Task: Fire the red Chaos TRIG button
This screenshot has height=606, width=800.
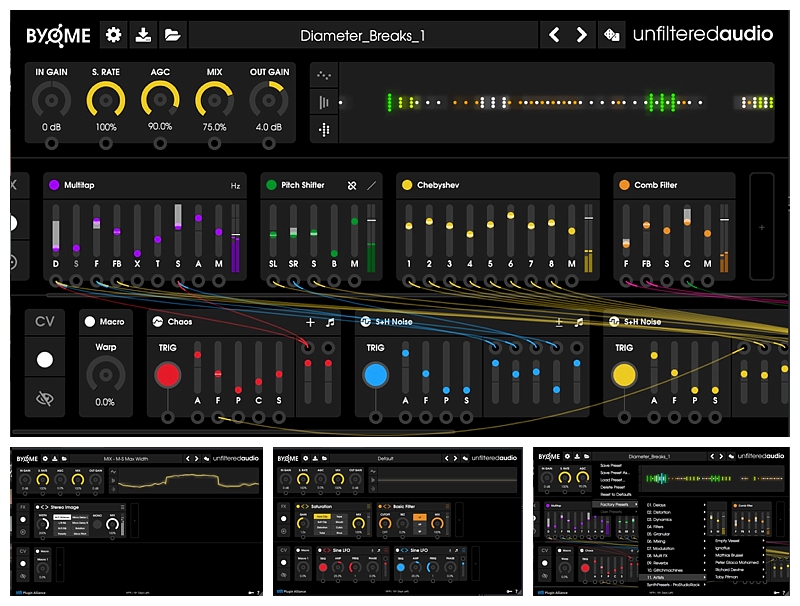Action: tap(168, 374)
